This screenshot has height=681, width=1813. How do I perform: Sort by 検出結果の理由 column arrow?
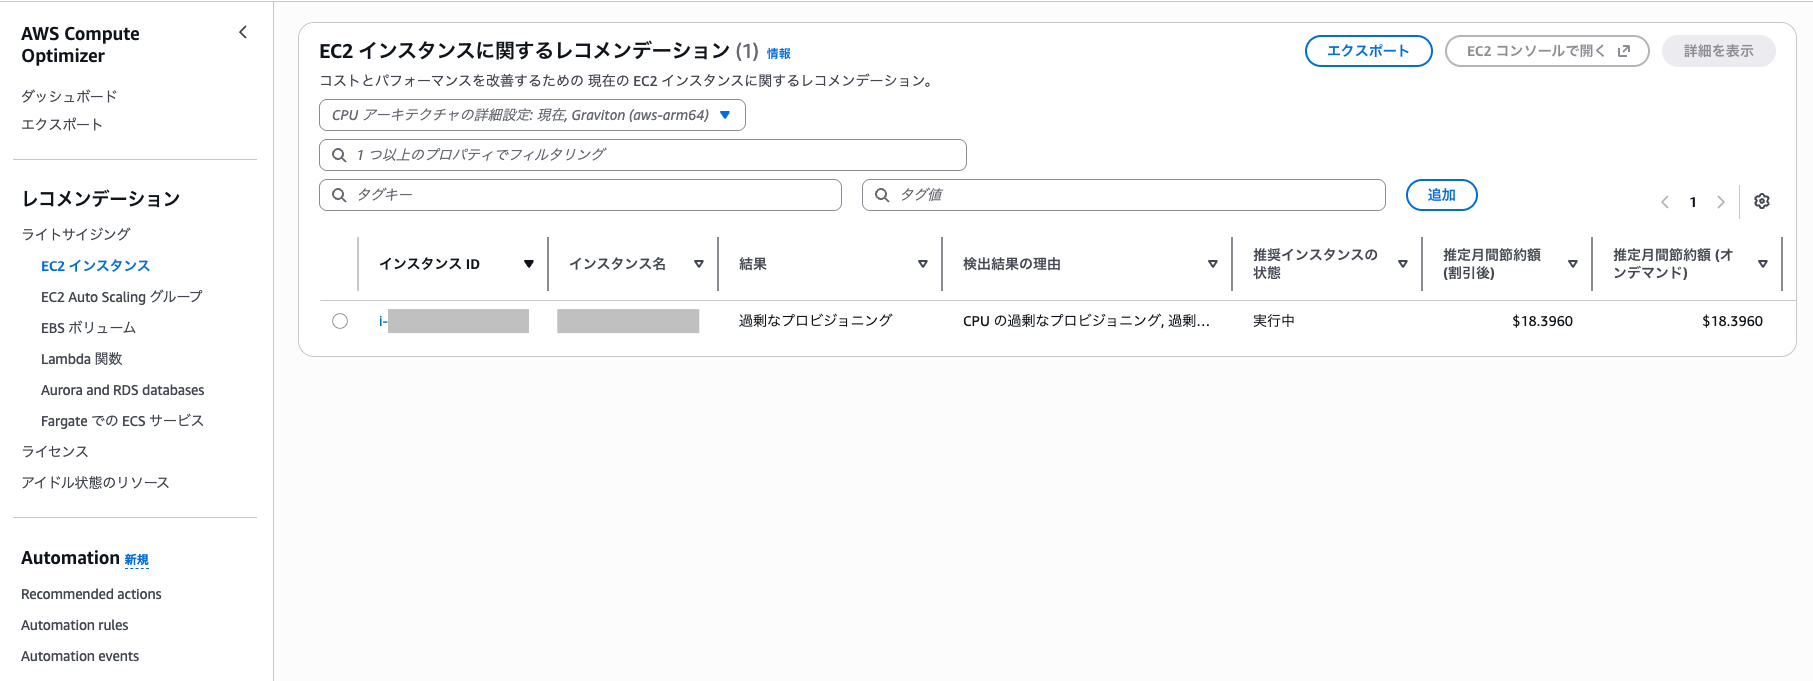pyautogui.click(x=1213, y=264)
